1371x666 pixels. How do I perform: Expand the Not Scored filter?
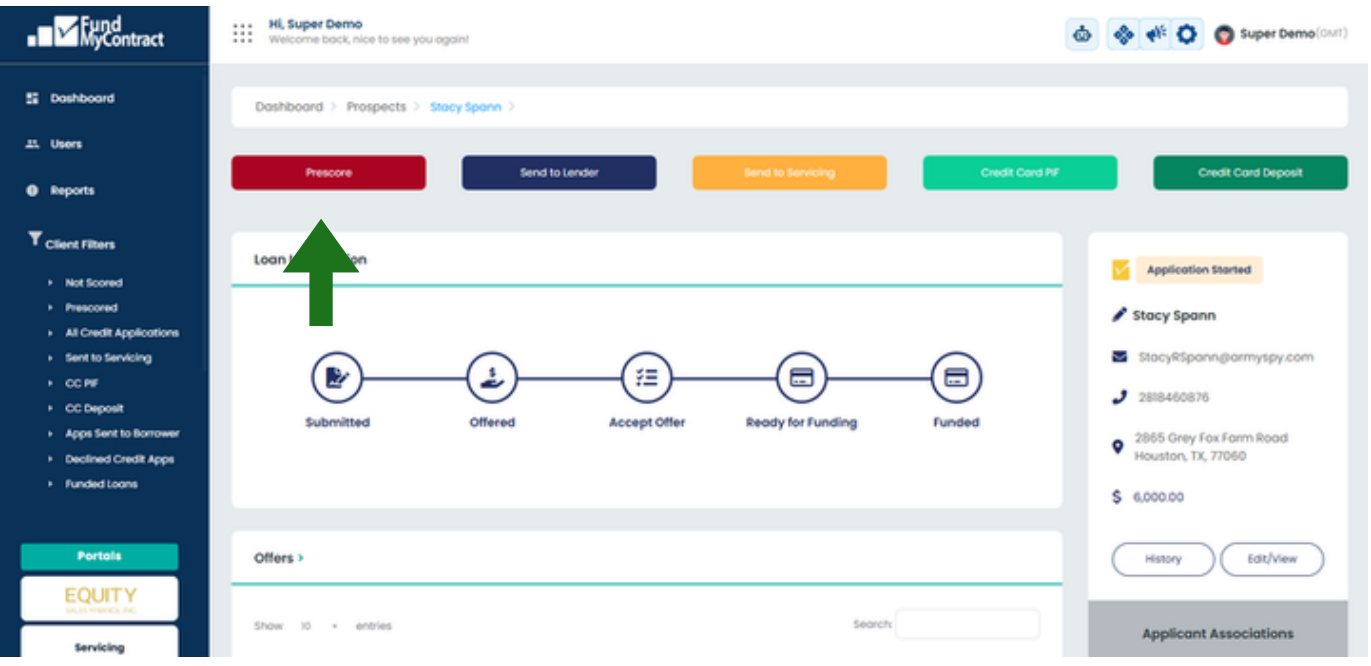(x=93, y=283)
